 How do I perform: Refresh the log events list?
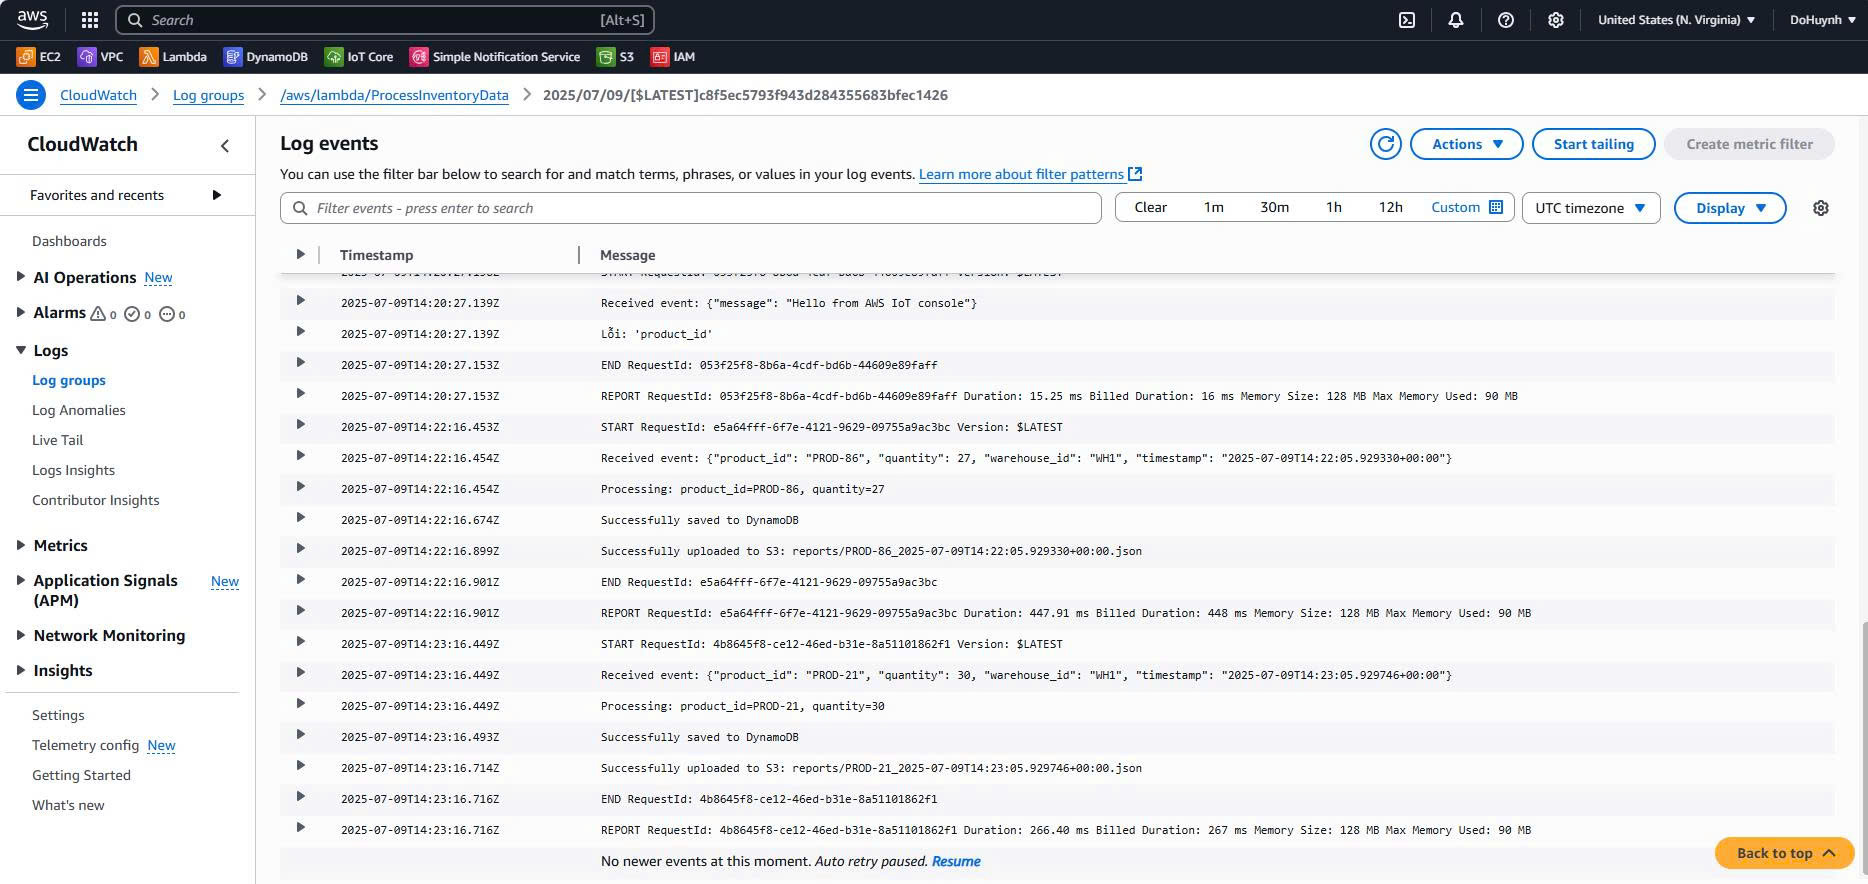click(1385, 144)
